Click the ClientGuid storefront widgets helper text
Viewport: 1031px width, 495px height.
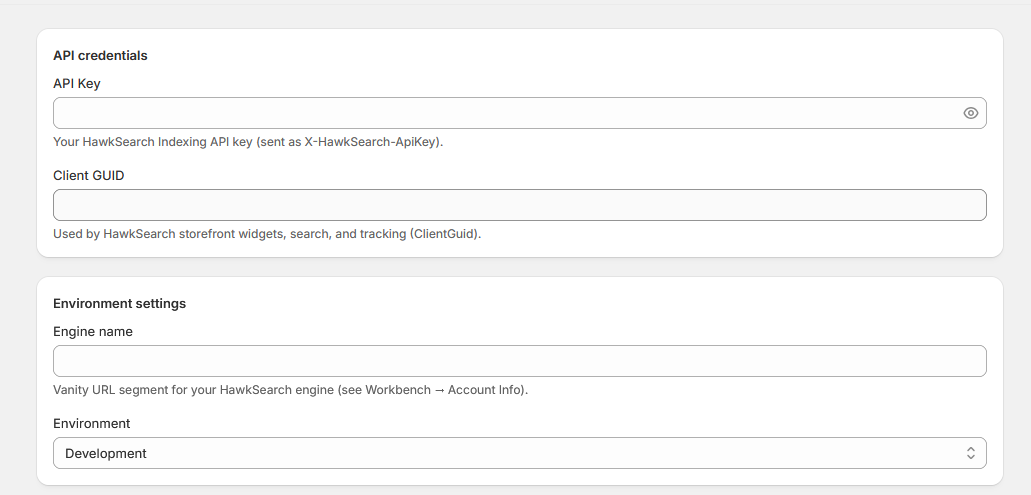267,234
